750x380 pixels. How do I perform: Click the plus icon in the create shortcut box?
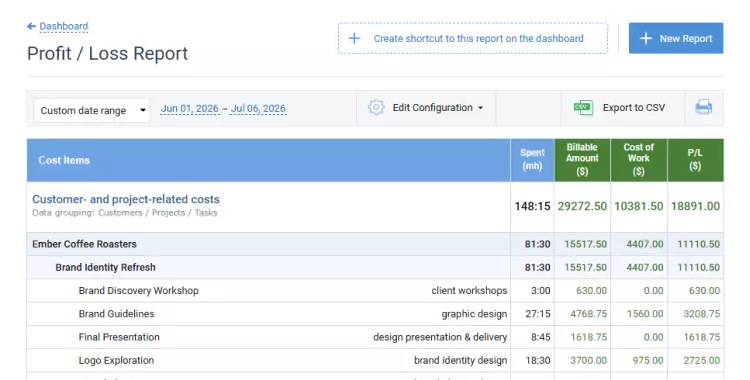tap(354, 38)
